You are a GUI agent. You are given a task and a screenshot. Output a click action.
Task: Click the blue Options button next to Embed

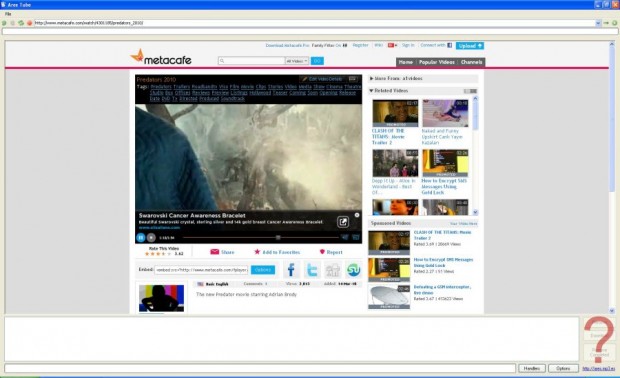point(263,270)
